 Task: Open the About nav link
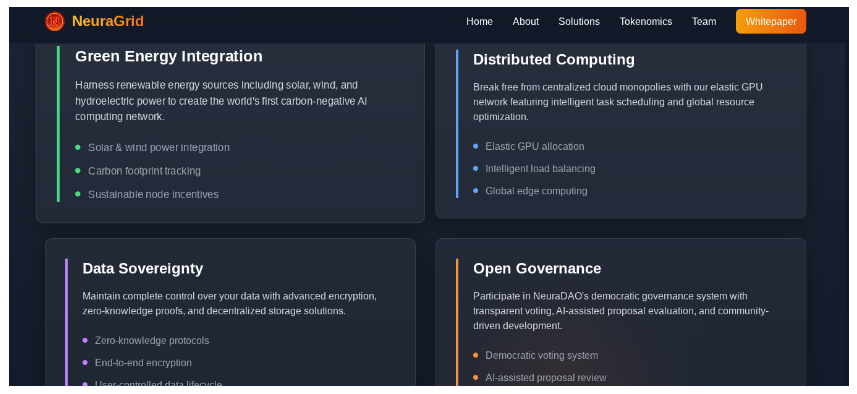pyautogui.click(x=526, y=21)
